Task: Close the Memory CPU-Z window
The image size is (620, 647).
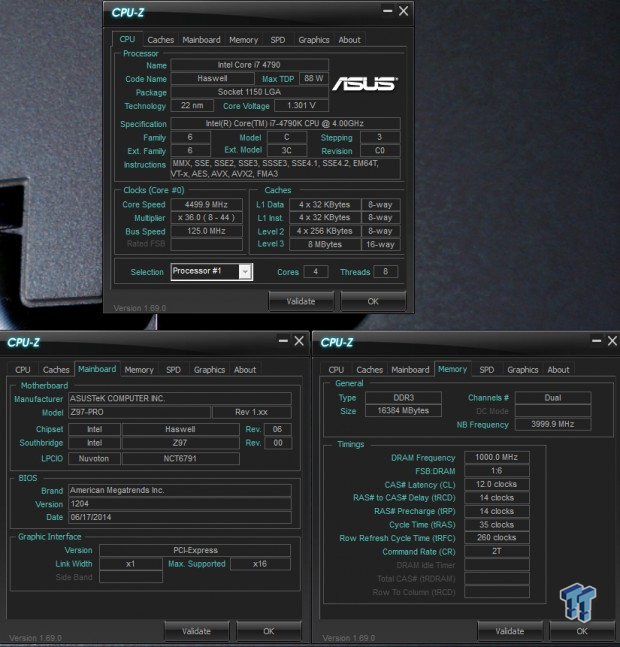Action: tap(613, 341)
